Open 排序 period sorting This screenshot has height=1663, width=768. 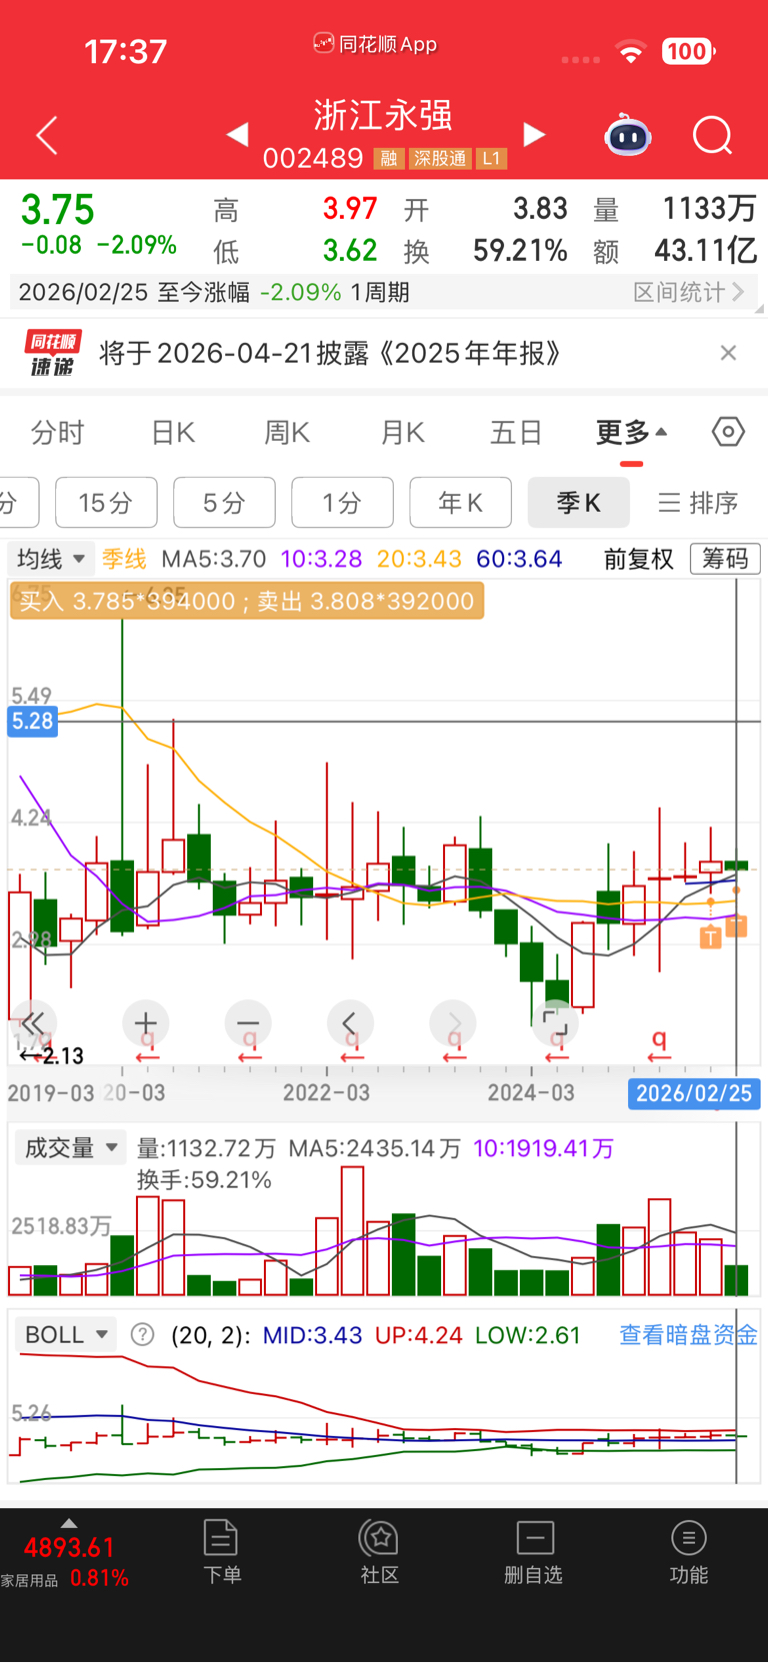click(x=698, y=502)
